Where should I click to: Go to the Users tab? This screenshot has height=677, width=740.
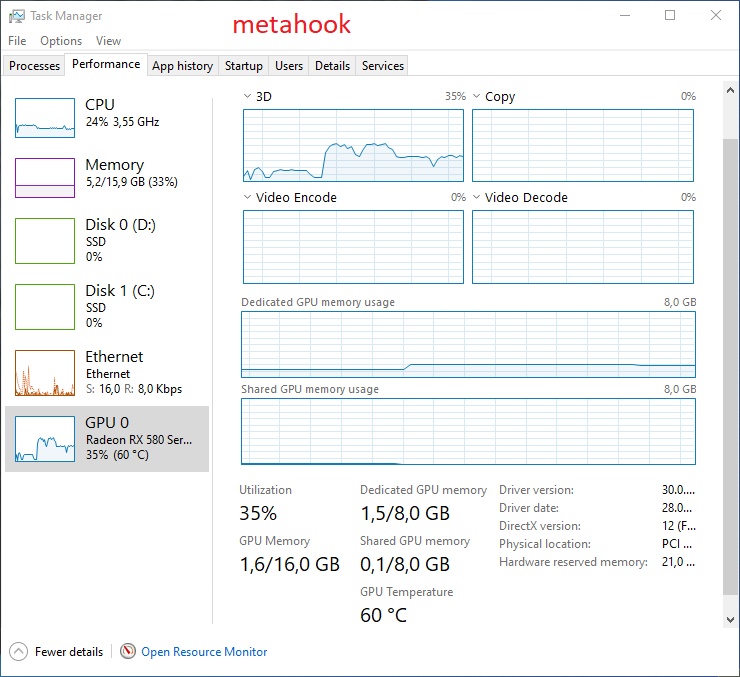[x=289, y=66]
